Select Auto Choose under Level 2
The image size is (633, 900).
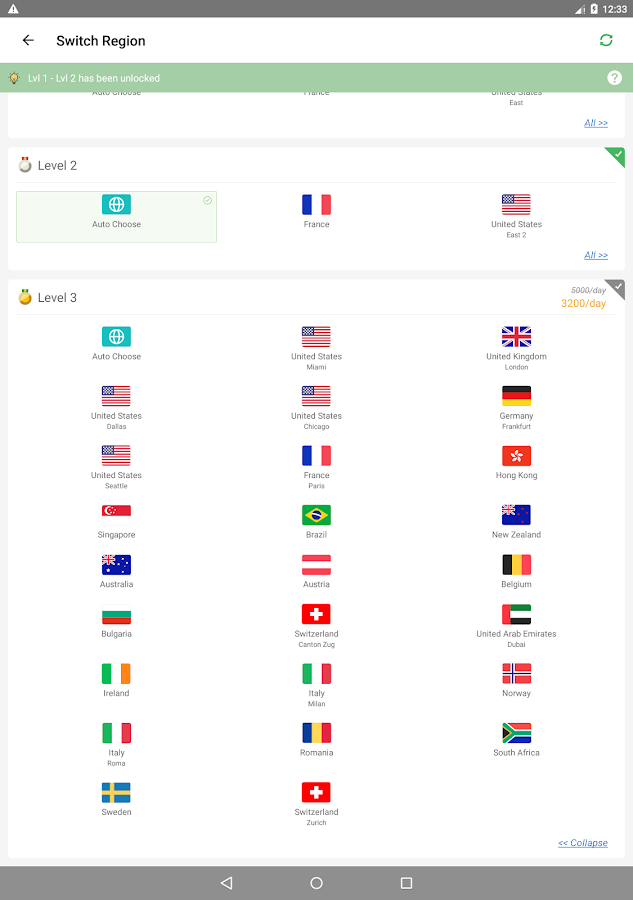point(116,217)
